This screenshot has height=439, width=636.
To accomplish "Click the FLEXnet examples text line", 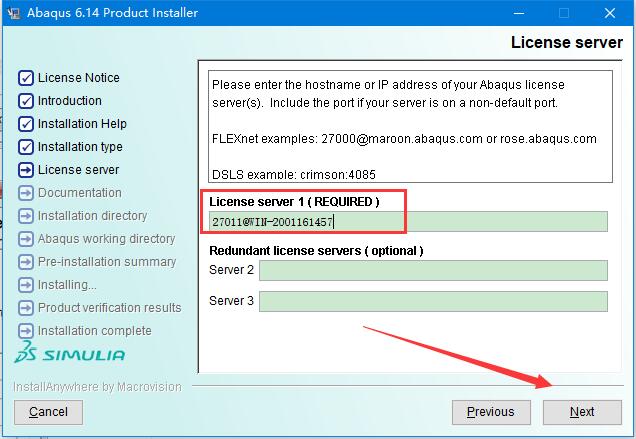I will click(404, 139).
